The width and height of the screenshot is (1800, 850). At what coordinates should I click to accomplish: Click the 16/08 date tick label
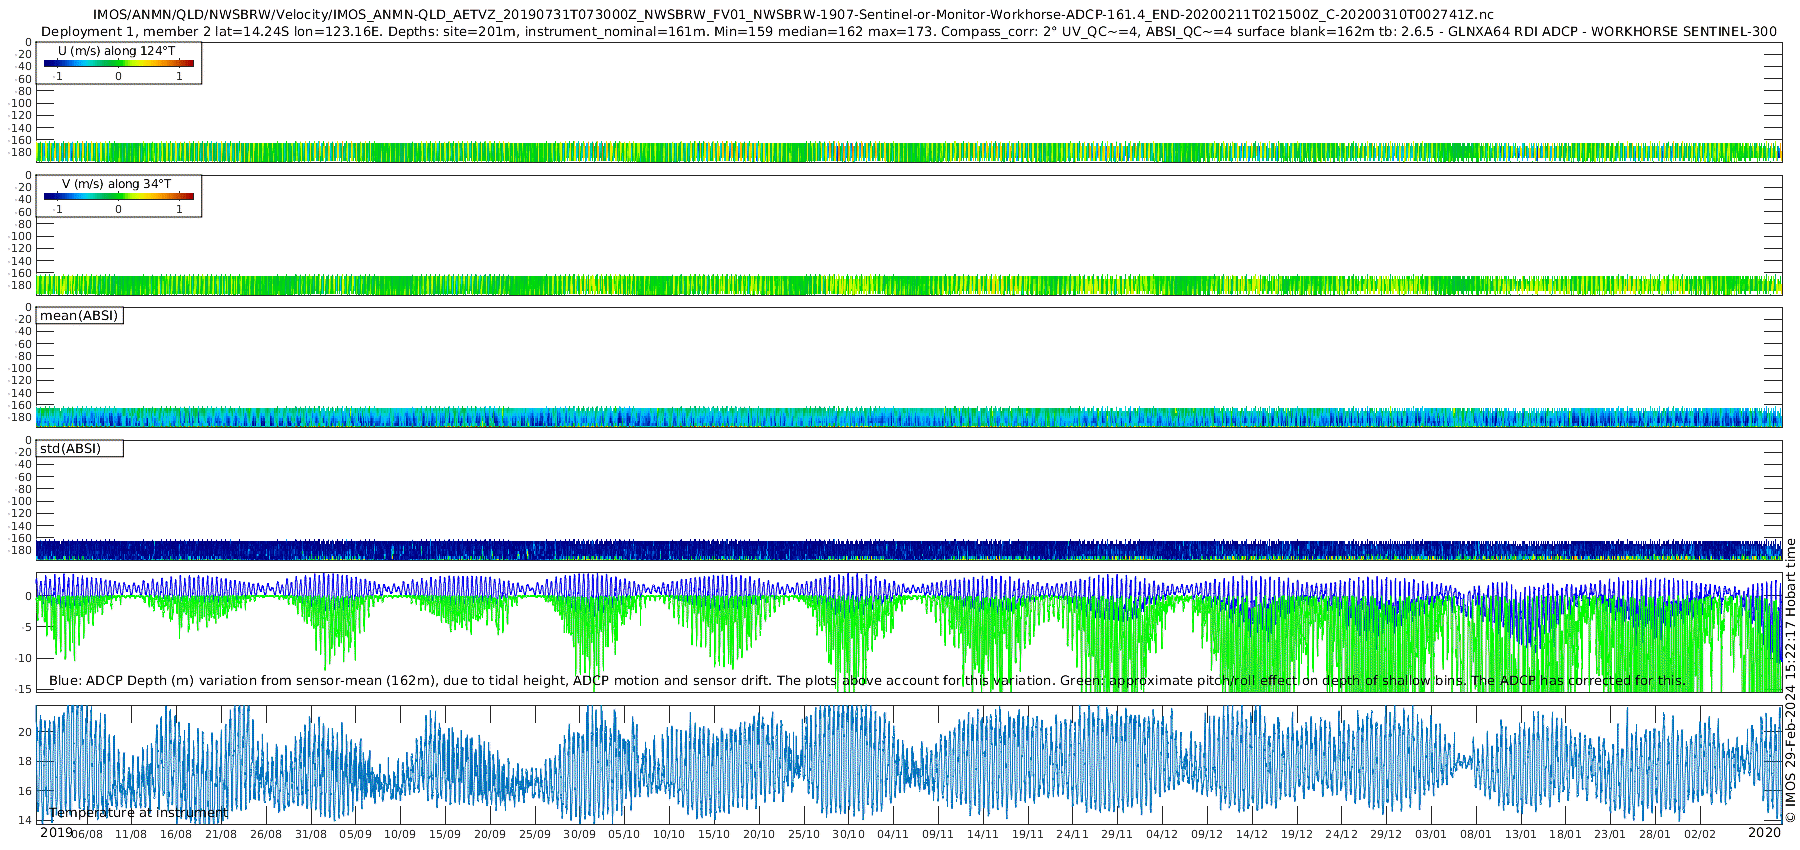click(176, 834)
